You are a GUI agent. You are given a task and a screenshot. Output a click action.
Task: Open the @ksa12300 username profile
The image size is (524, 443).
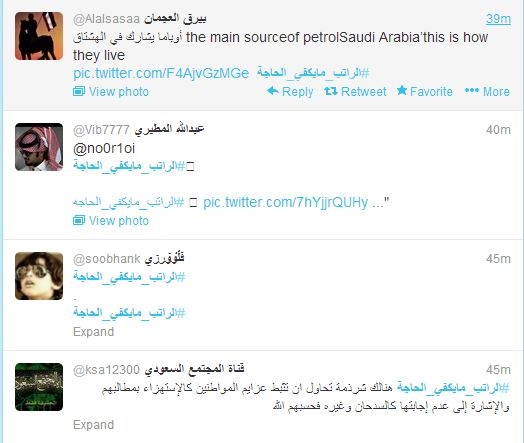[106, 370]
